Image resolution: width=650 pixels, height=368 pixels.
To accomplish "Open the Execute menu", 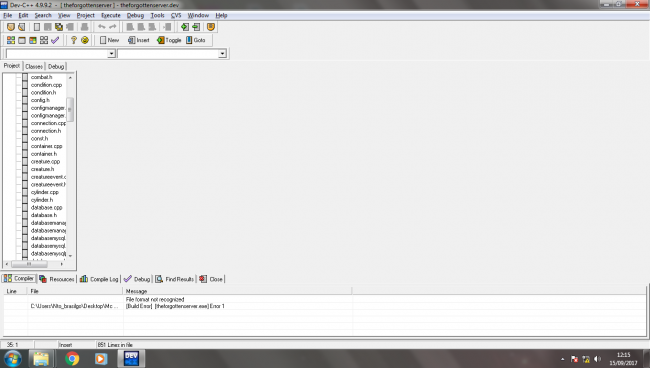I will (111, 15).
